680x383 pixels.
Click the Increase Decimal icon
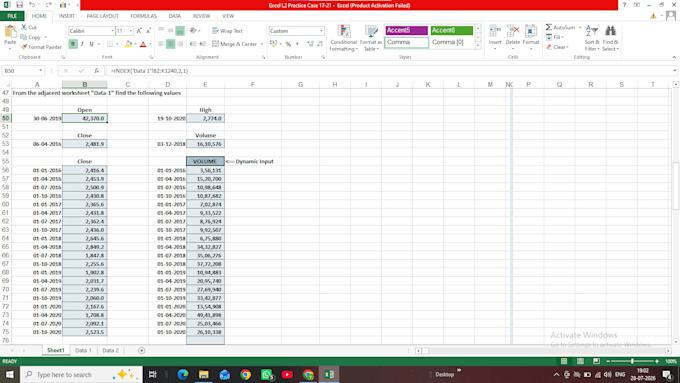click(310, 44)
